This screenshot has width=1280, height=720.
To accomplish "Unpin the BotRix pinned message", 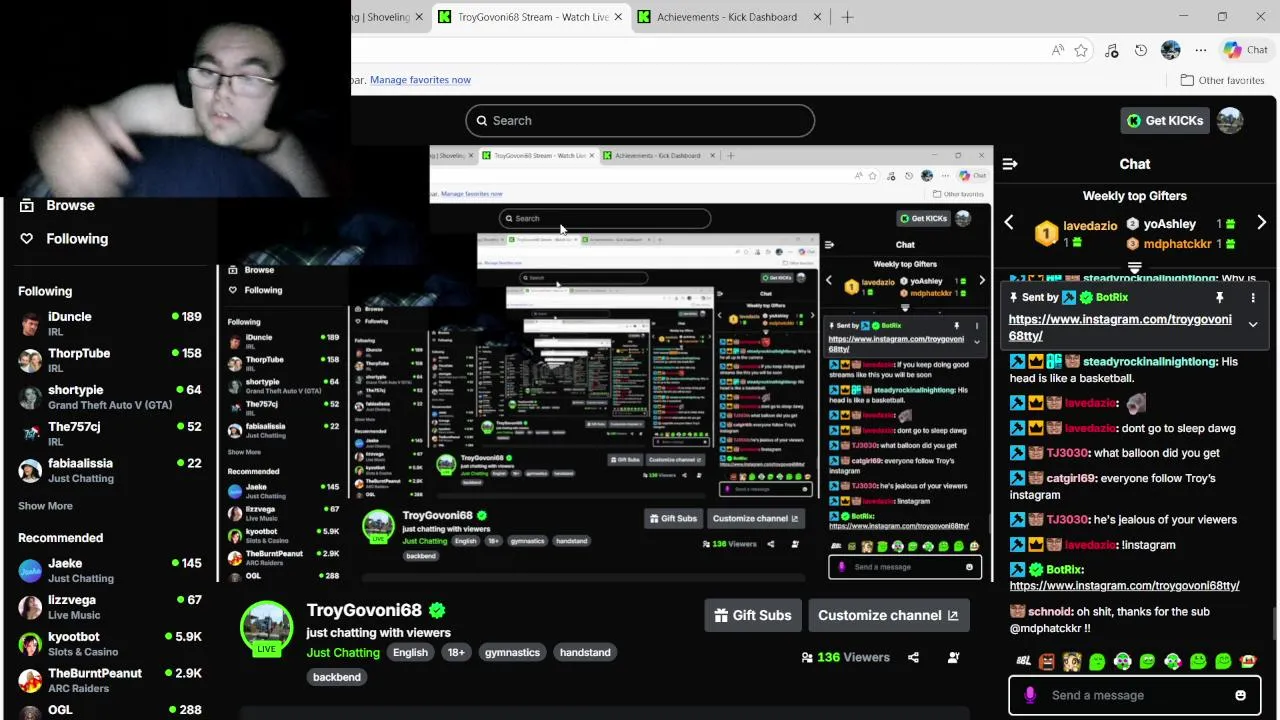I will point(1219,298).
